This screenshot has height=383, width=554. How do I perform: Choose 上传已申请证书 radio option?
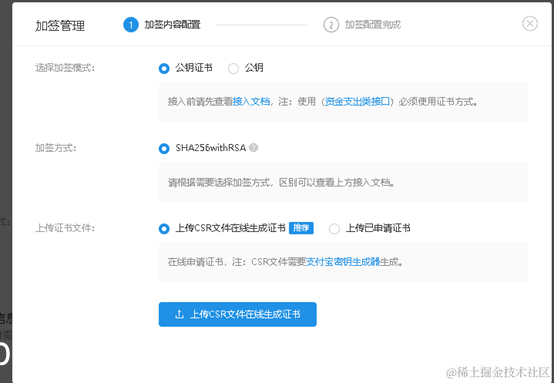coord(334,229)
